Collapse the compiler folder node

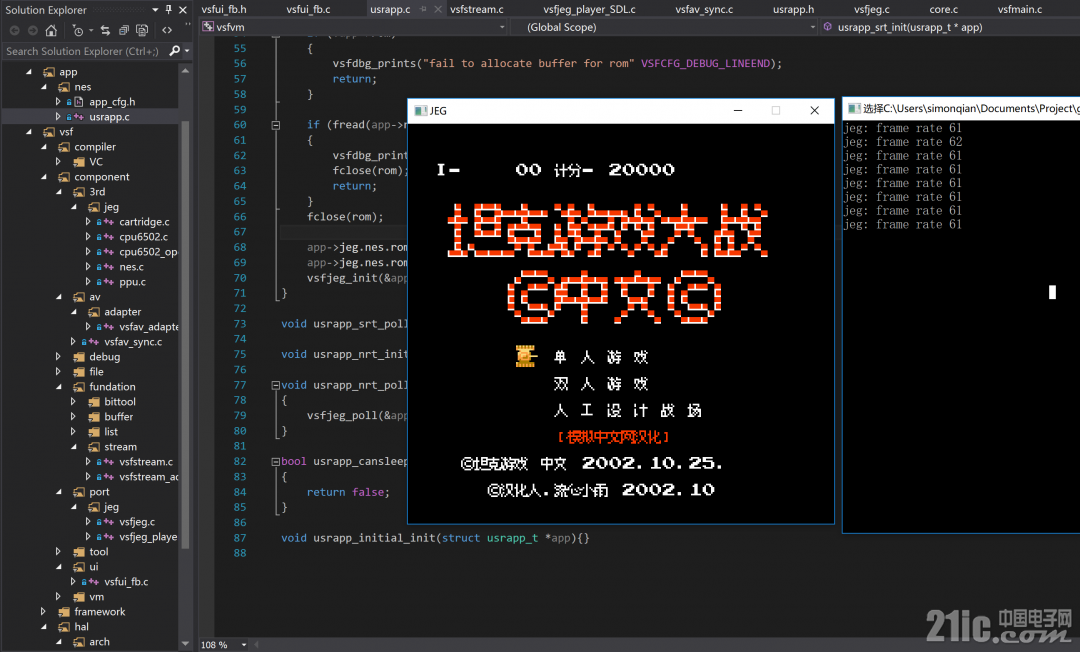[44, 147]
